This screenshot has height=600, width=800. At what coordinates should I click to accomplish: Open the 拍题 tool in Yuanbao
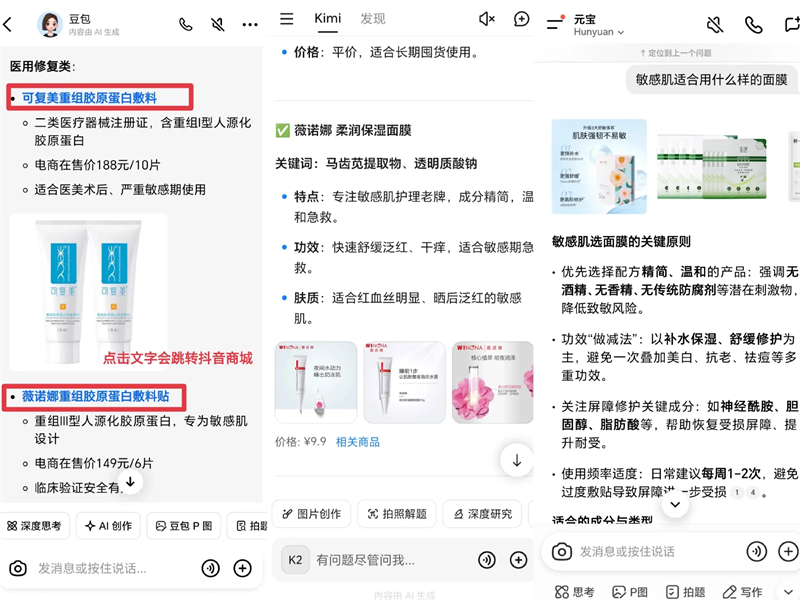689,591
